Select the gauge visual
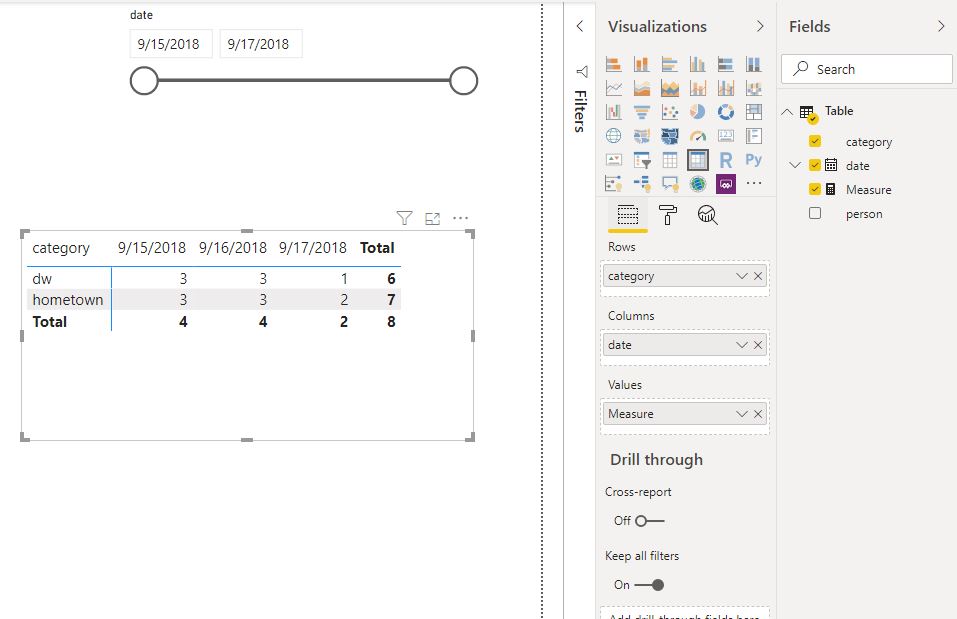This screenshot has width=957, height=619. click(x=698, y=136)
